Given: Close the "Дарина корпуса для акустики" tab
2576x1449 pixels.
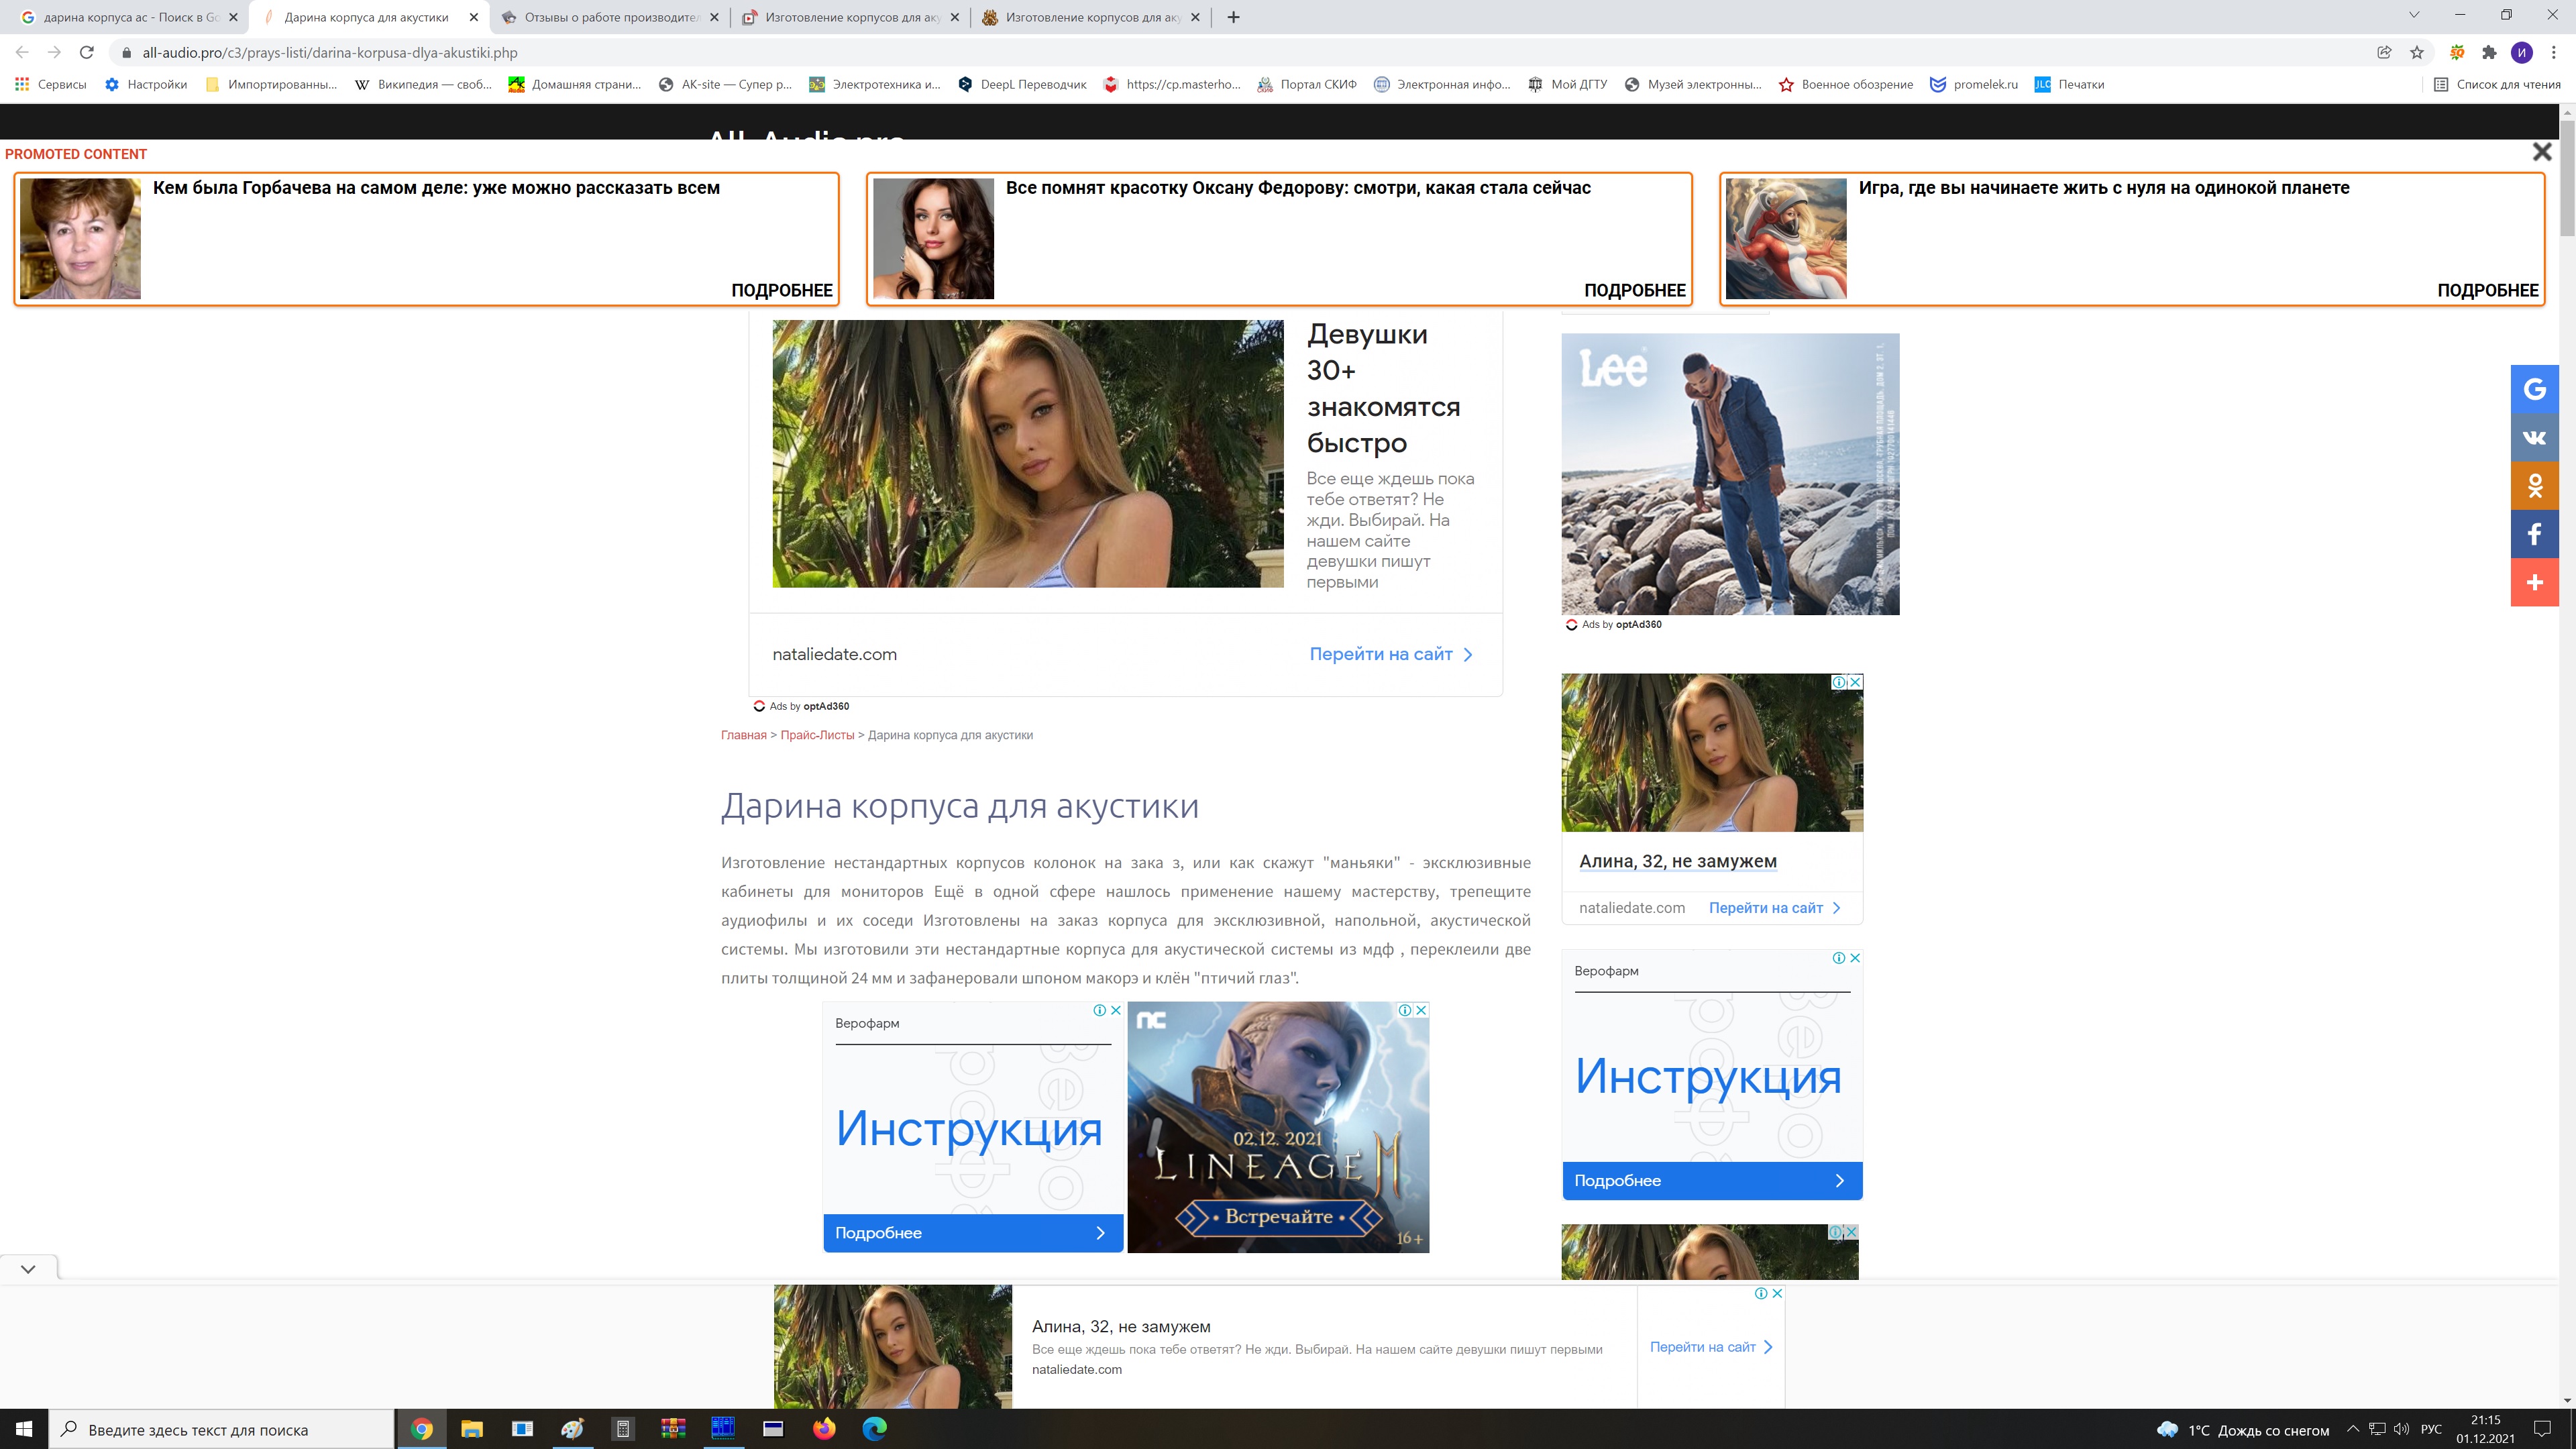Looking at the screenshot, I should pos(474,17).
